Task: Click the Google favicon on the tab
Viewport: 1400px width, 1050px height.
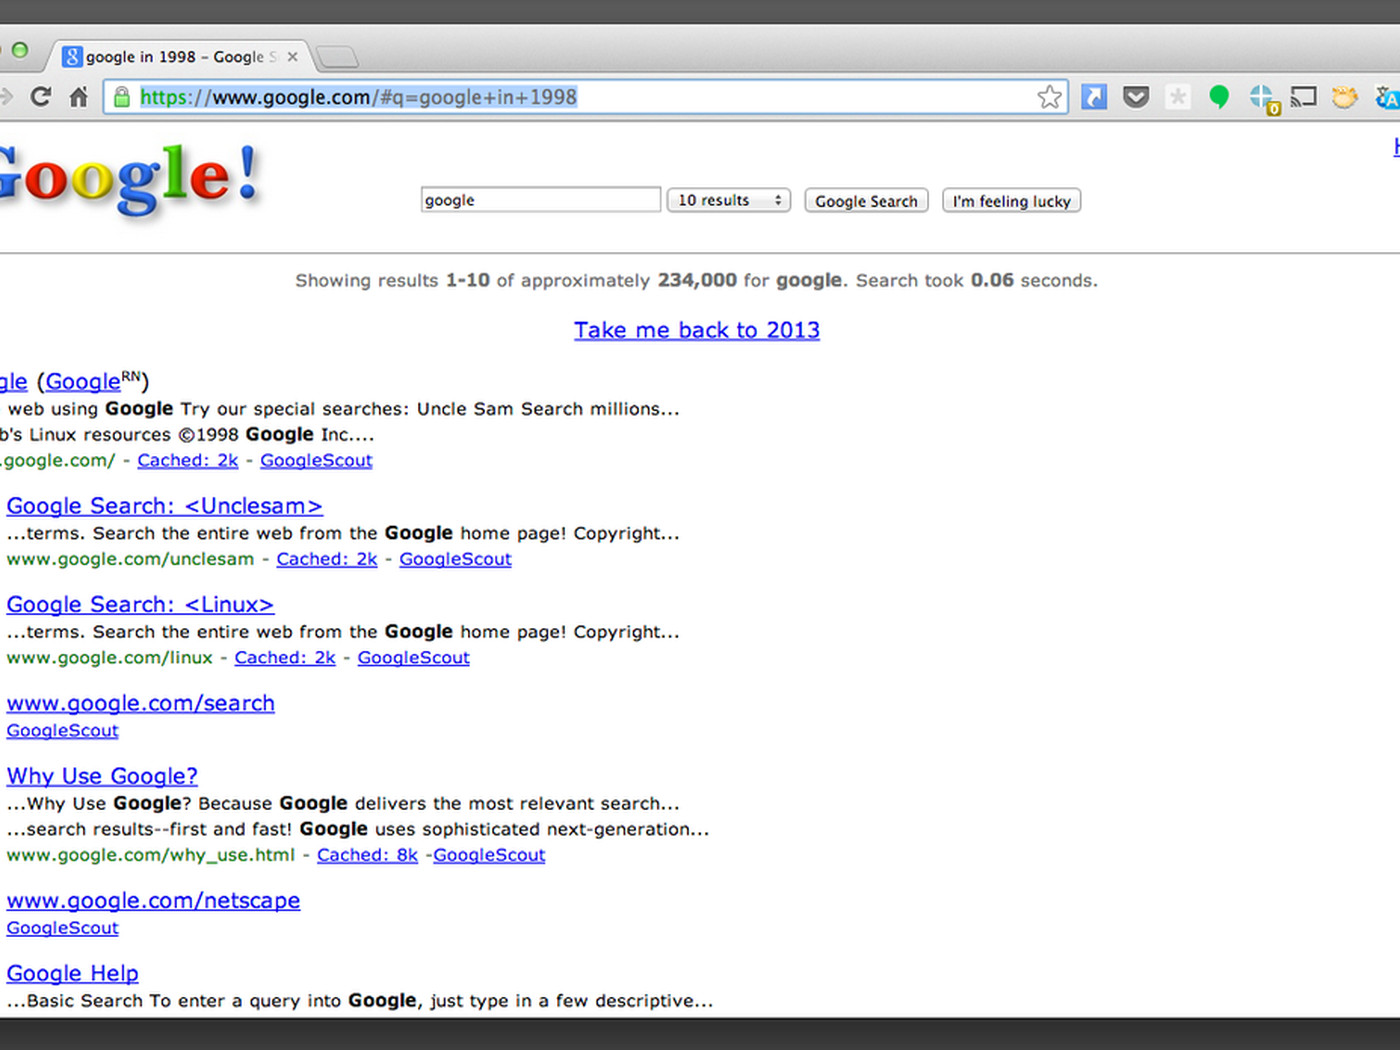Action: coord(72,57)
